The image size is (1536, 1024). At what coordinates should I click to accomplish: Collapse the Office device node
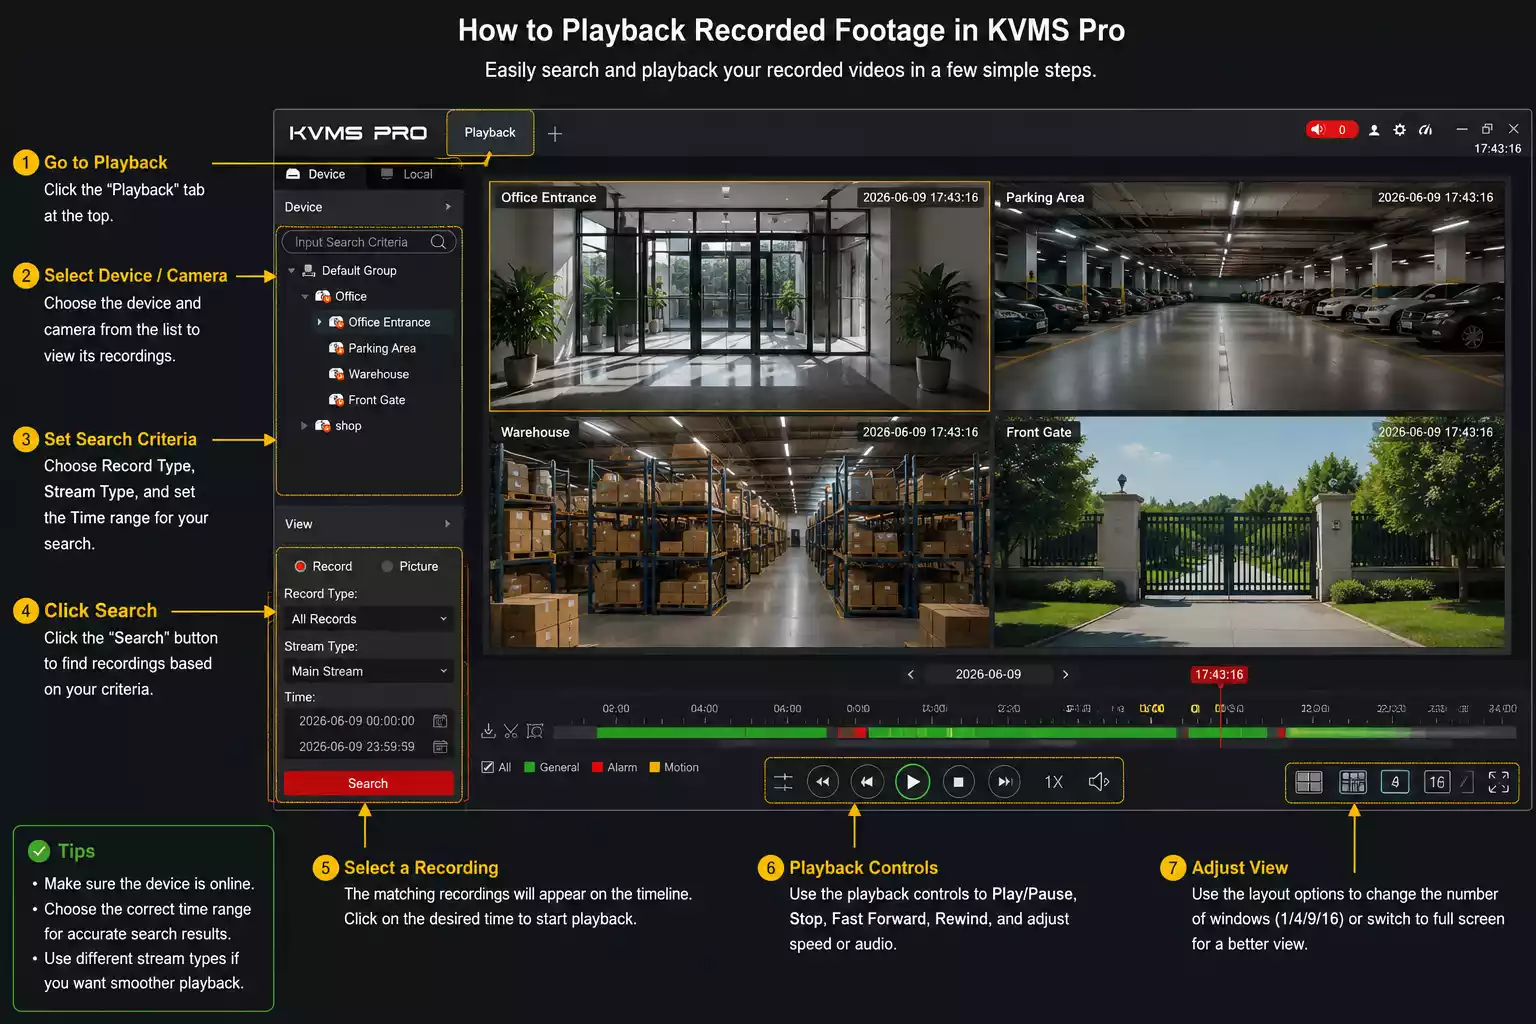(x=305, y=297)
